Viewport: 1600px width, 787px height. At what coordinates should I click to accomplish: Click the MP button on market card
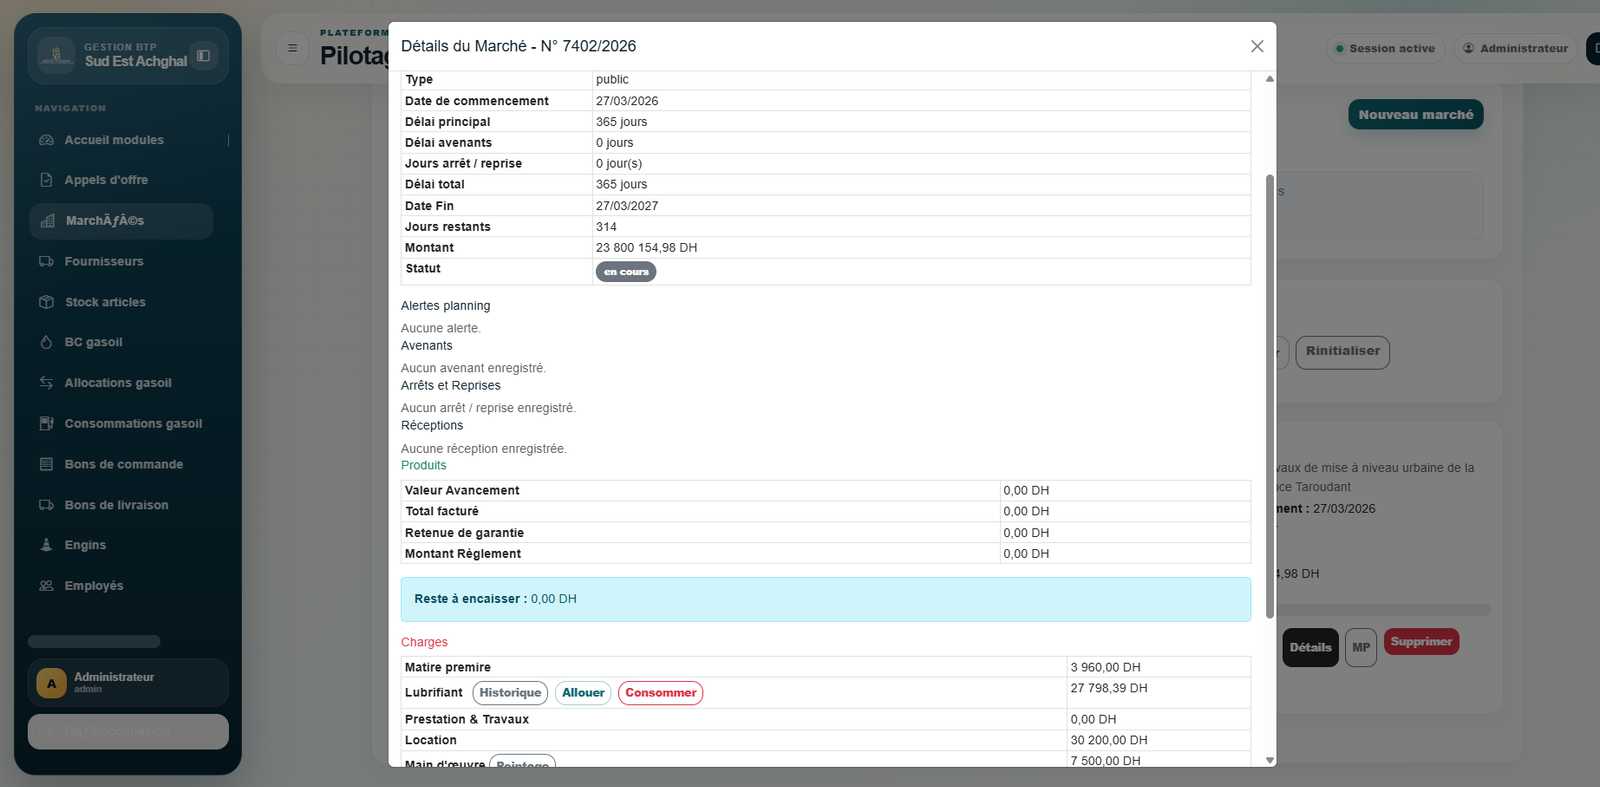1361,648
